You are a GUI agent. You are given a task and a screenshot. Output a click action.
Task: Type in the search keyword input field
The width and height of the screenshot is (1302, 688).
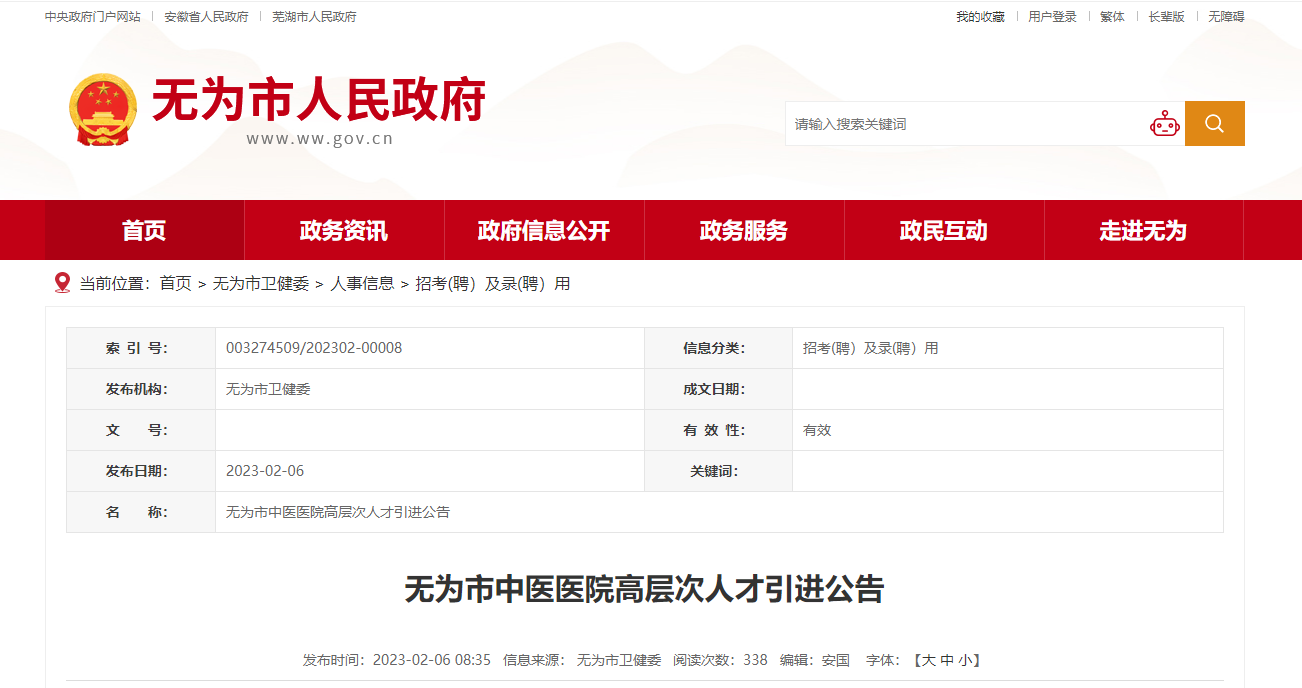tap(965, 124)
